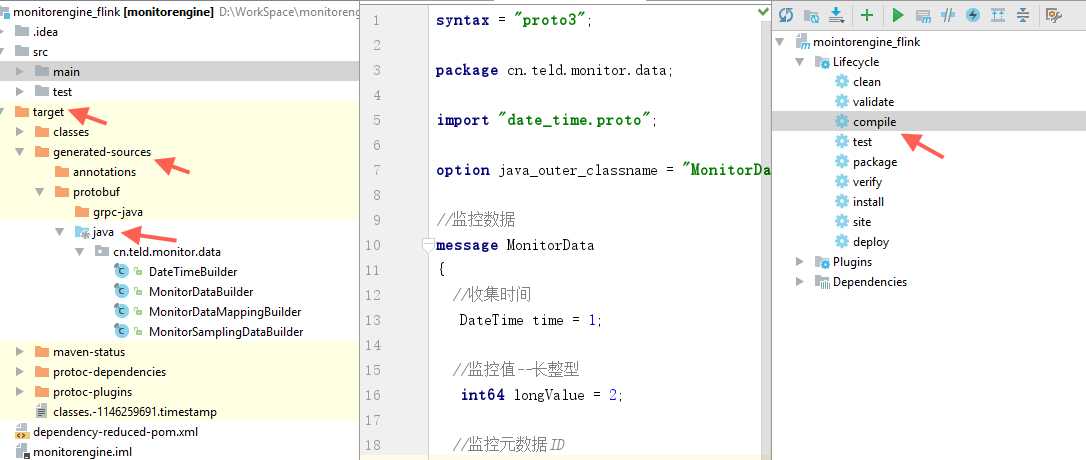This screenshot has width=1086, height=460.
Task: Click Lifecycle folder icon in Maven panel
Action: point(822,62)
